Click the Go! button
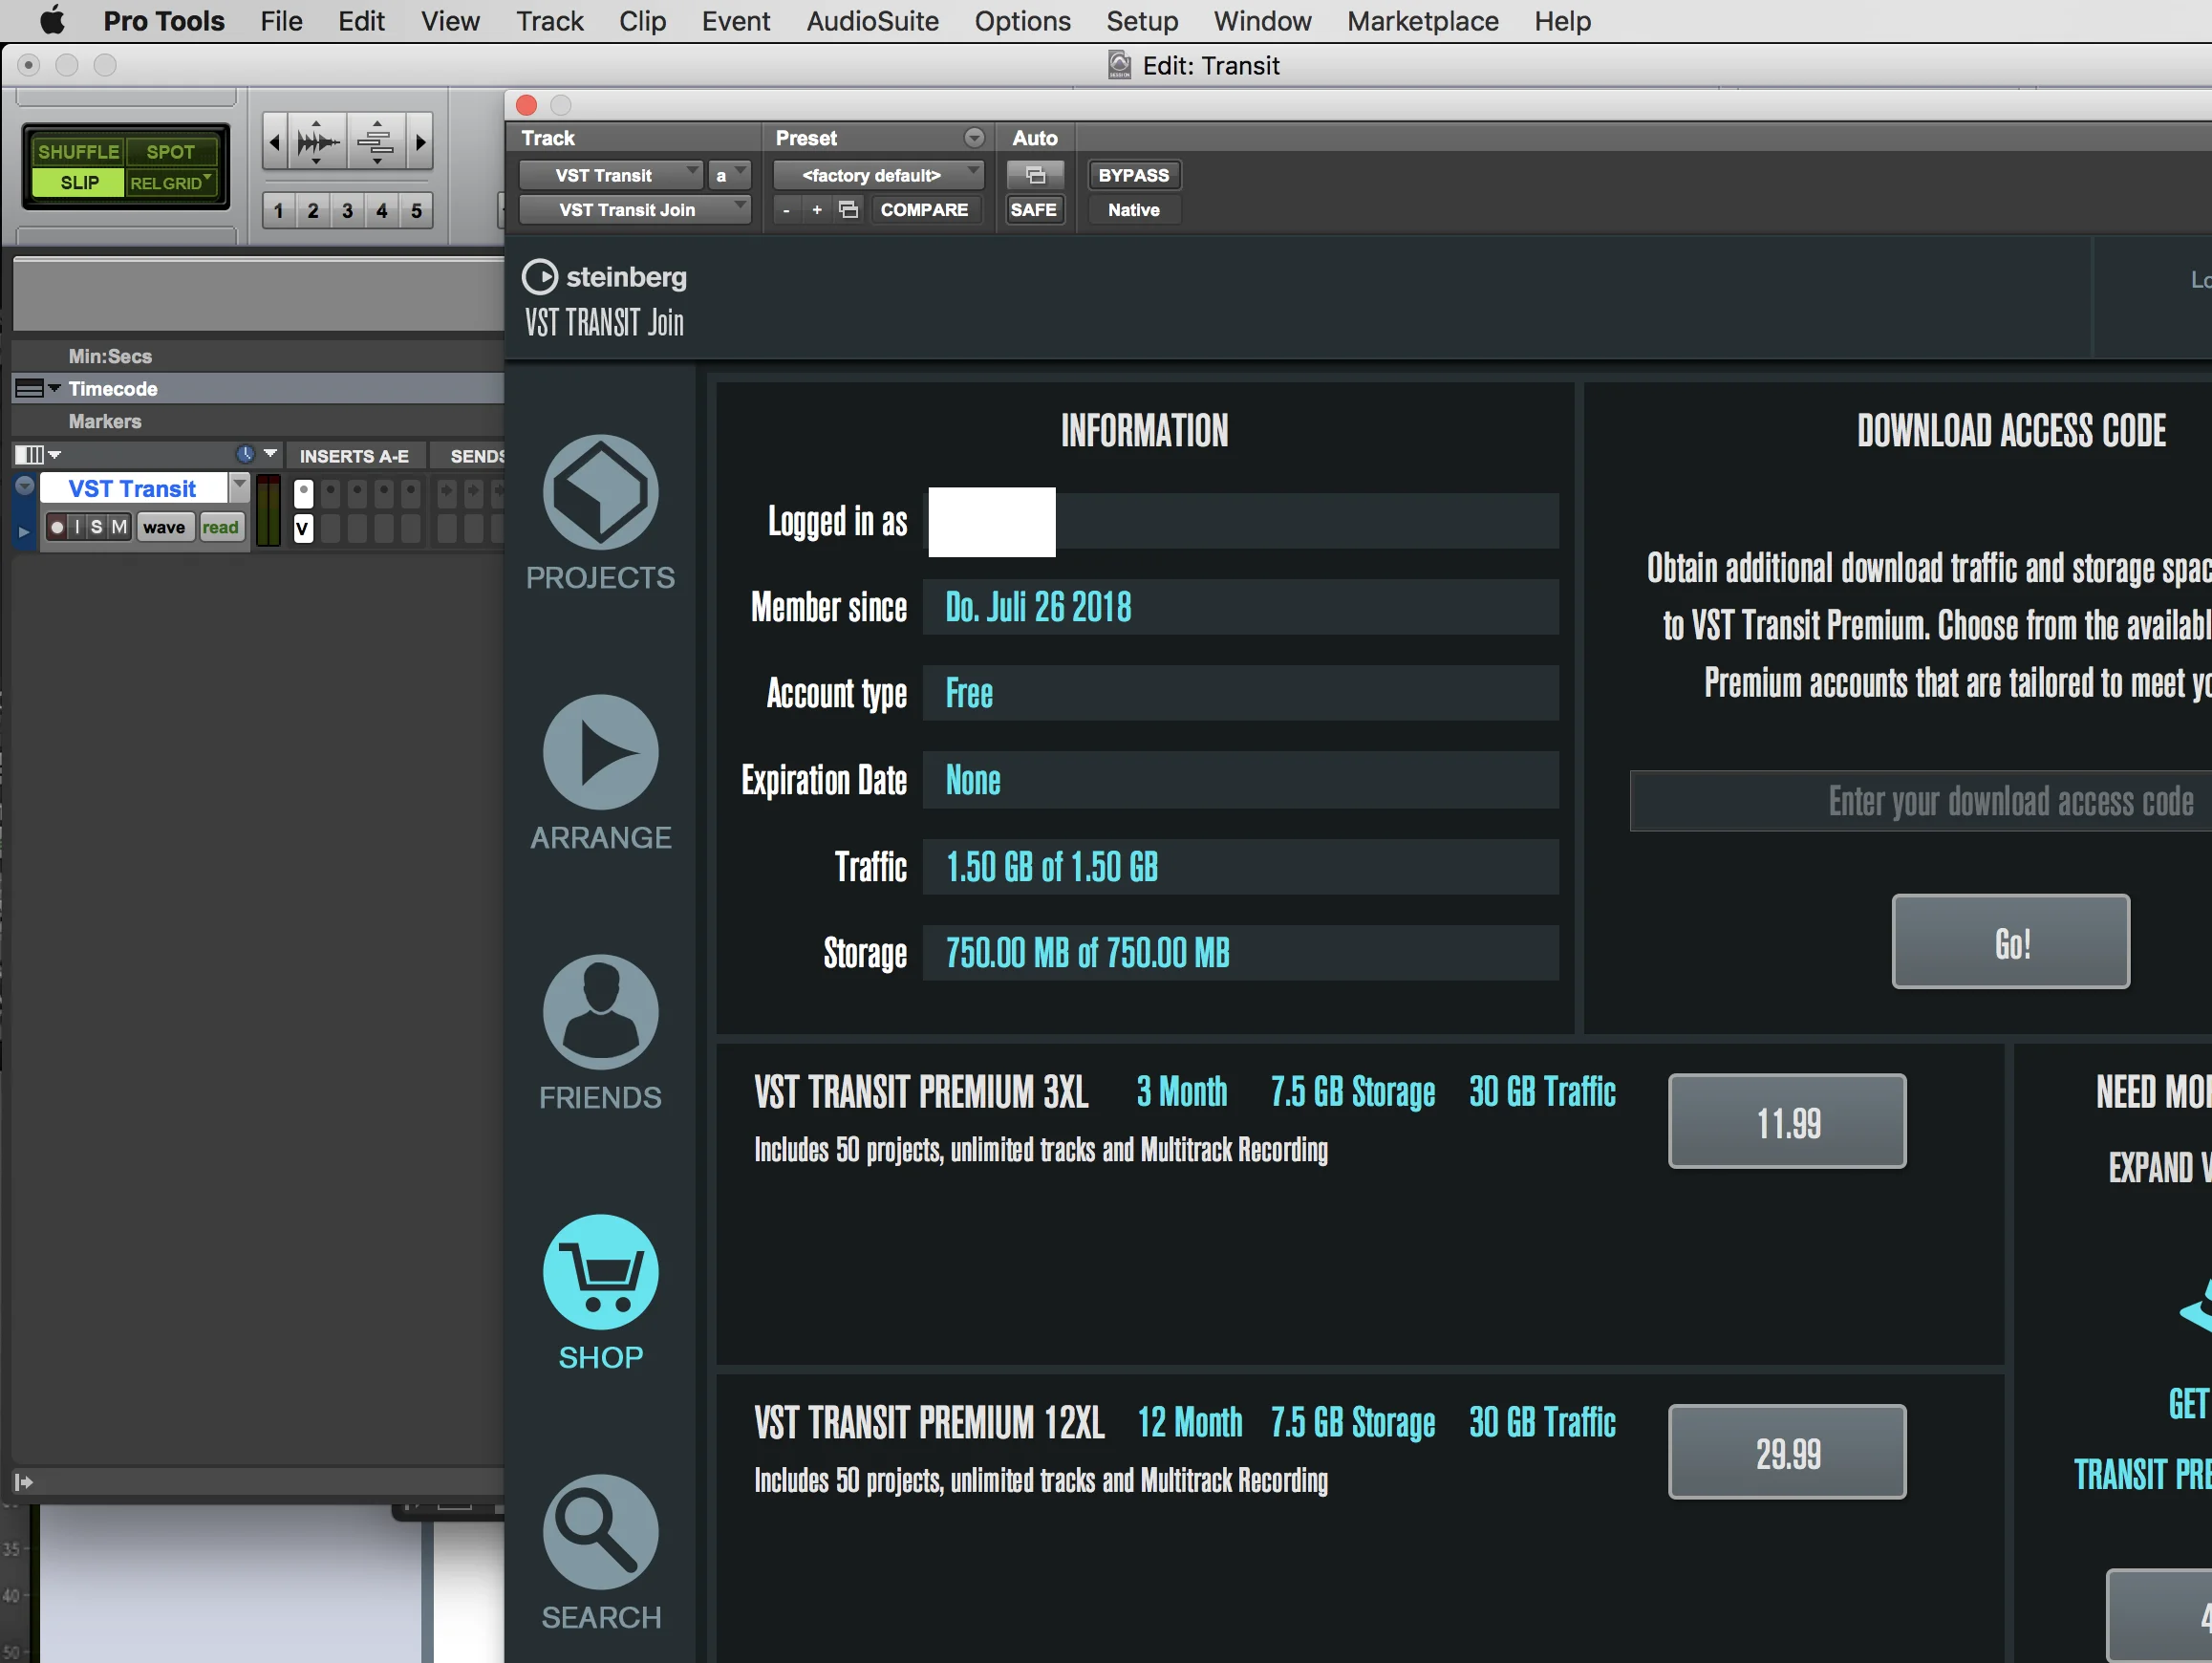Screen dimensions: 2212x1663 (2010, 941)
